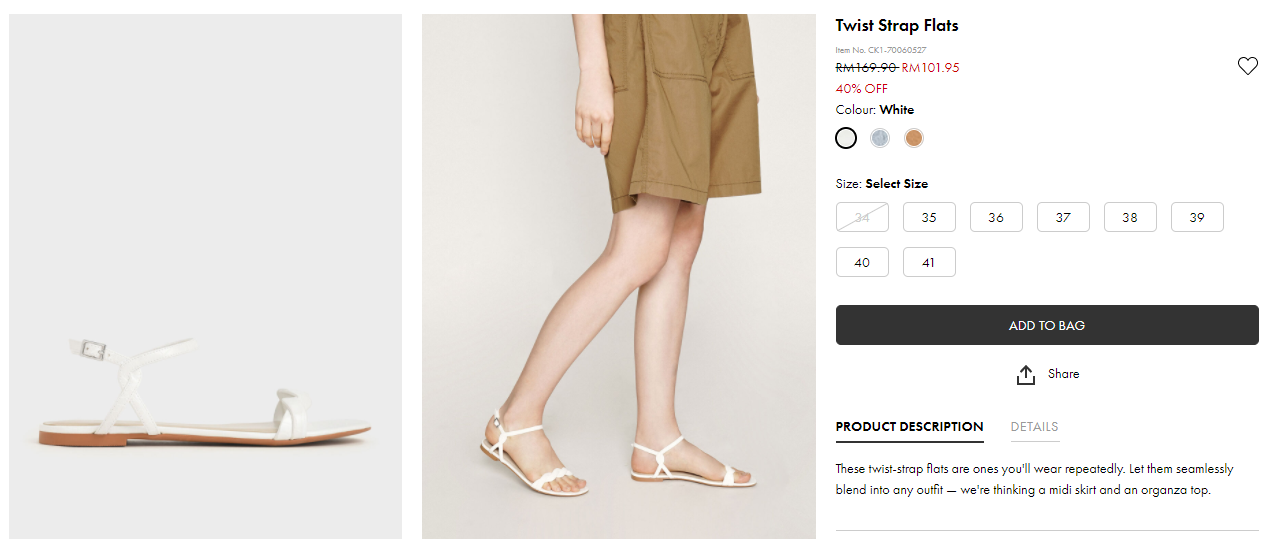
Task: Click the share upload icon
Action: (1025, 375)
